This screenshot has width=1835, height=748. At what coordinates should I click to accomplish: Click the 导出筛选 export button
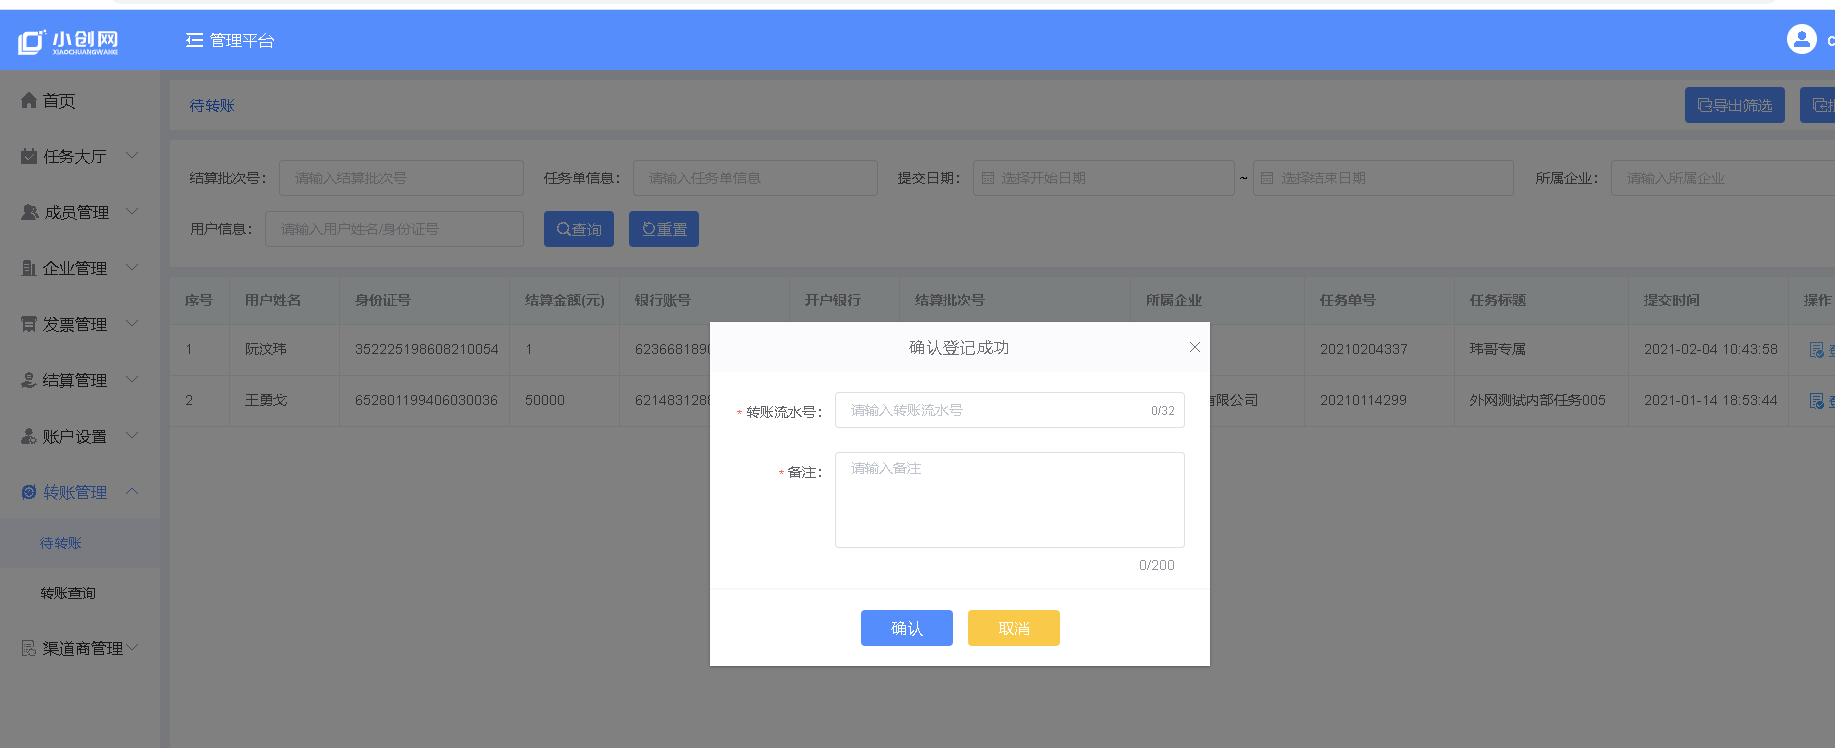point(1734,105)
